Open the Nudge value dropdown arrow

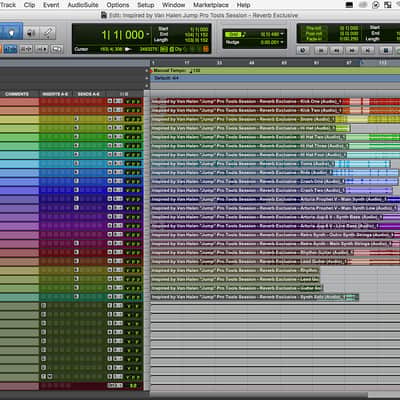[x=282, y=42]
